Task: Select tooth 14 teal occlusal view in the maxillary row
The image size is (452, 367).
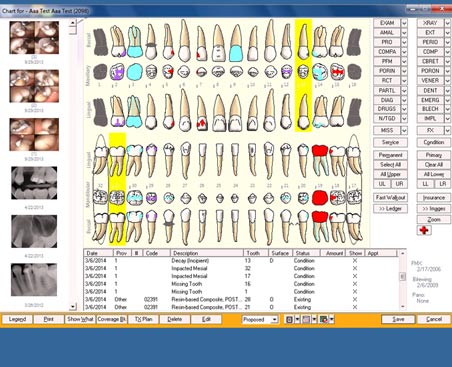Action: click(x=320, y=71)
